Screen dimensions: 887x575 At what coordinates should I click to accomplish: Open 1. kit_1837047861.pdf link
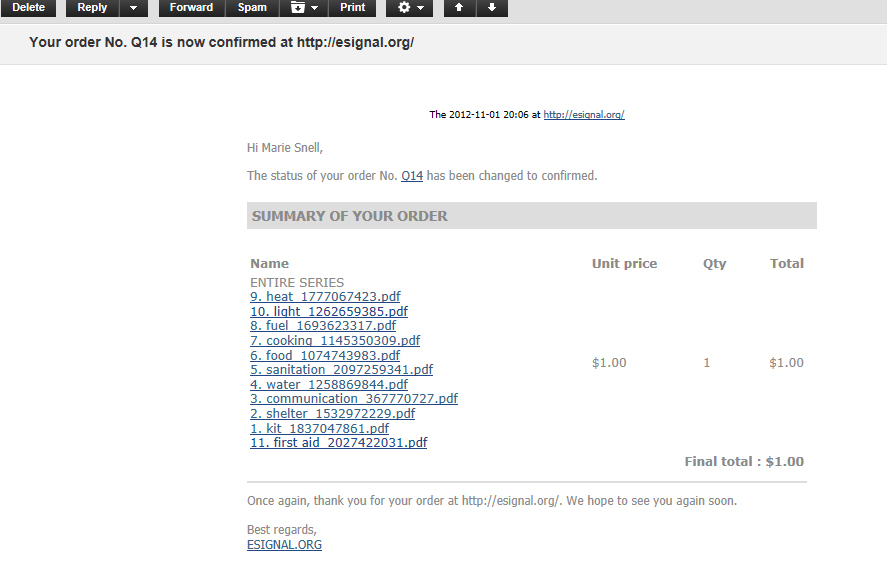coord(320,428)
